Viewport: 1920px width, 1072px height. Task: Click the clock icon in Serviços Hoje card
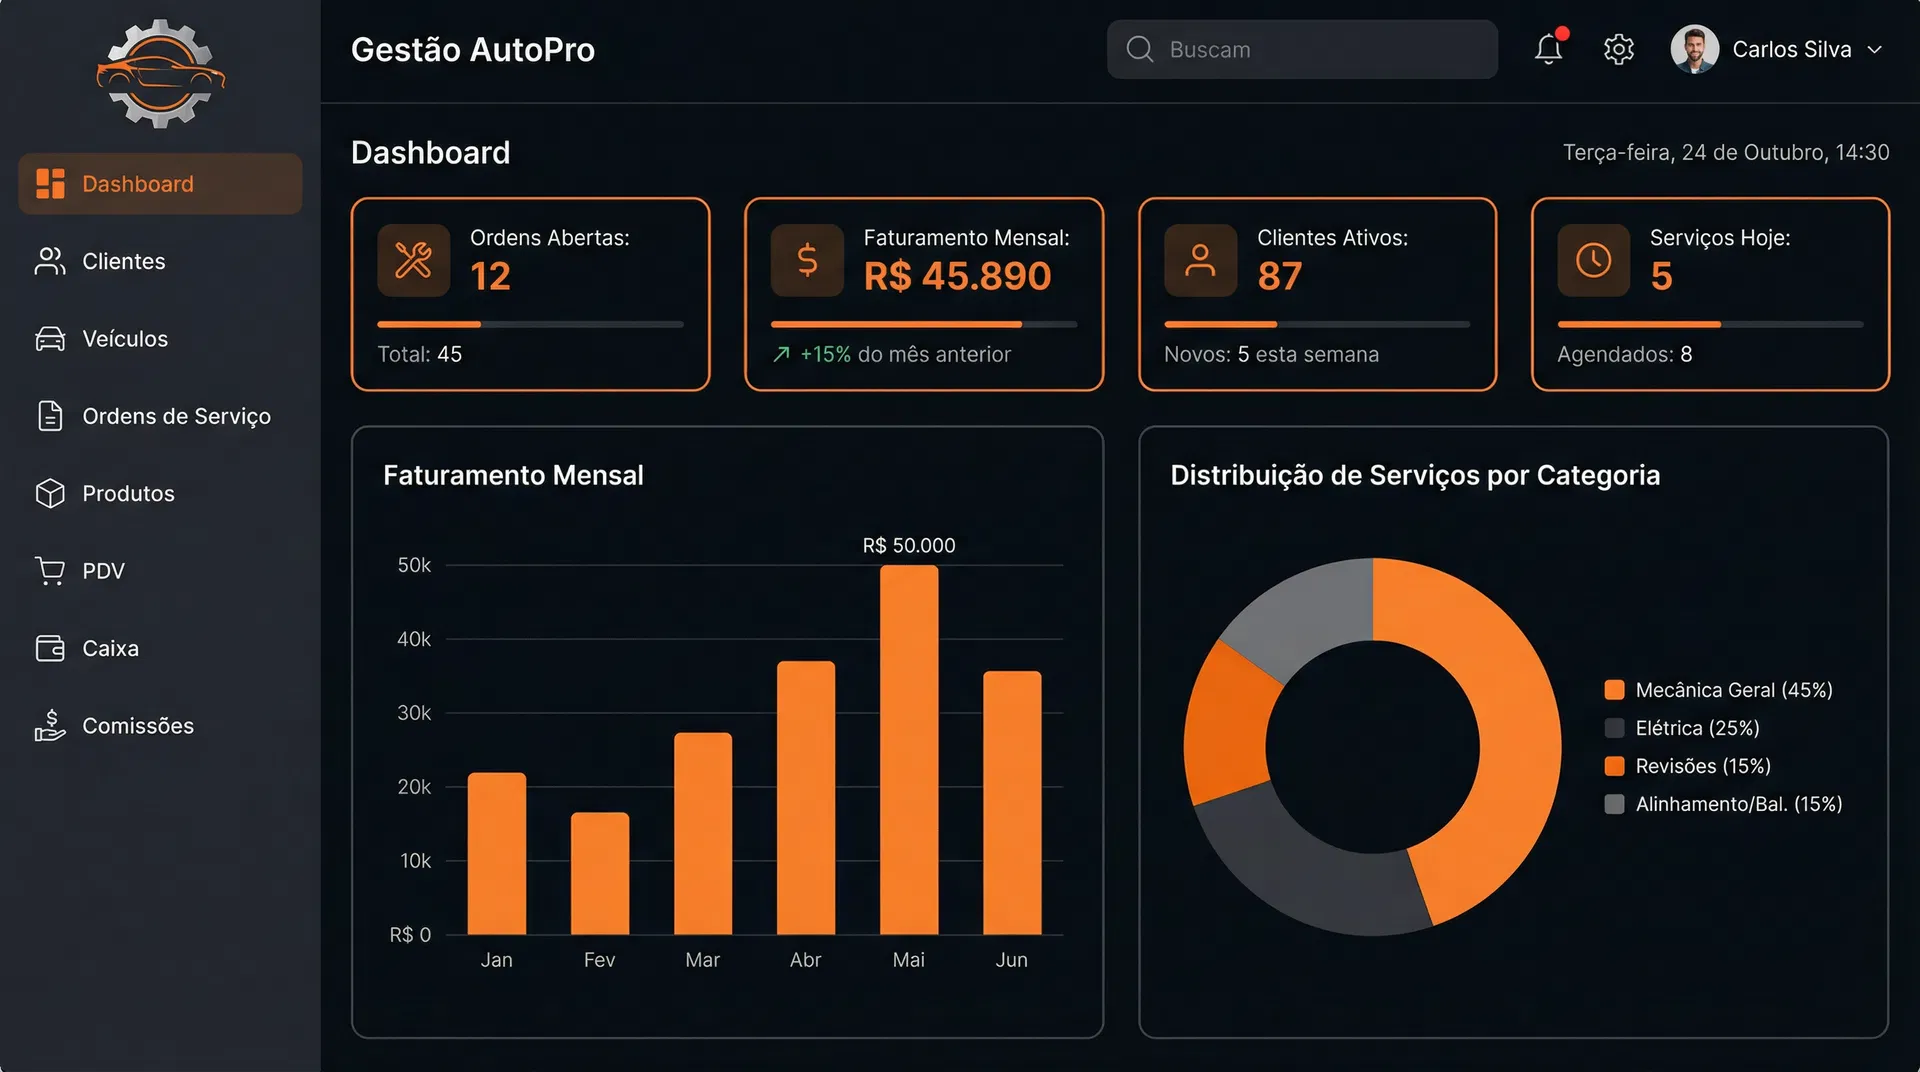1593,260
